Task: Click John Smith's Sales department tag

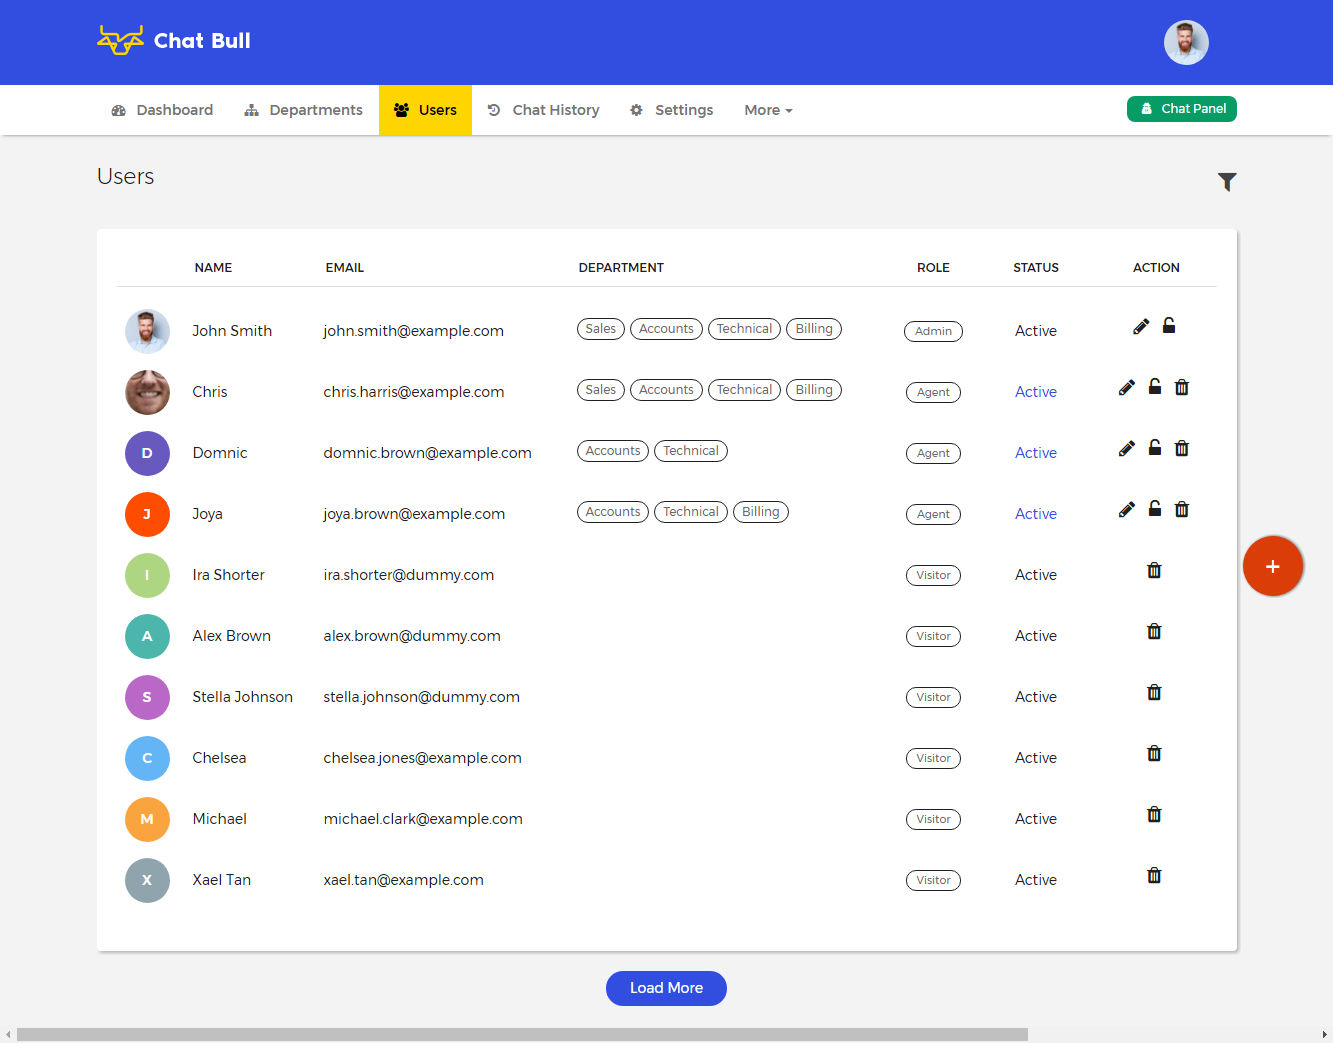Action: [x=601, y=329]
